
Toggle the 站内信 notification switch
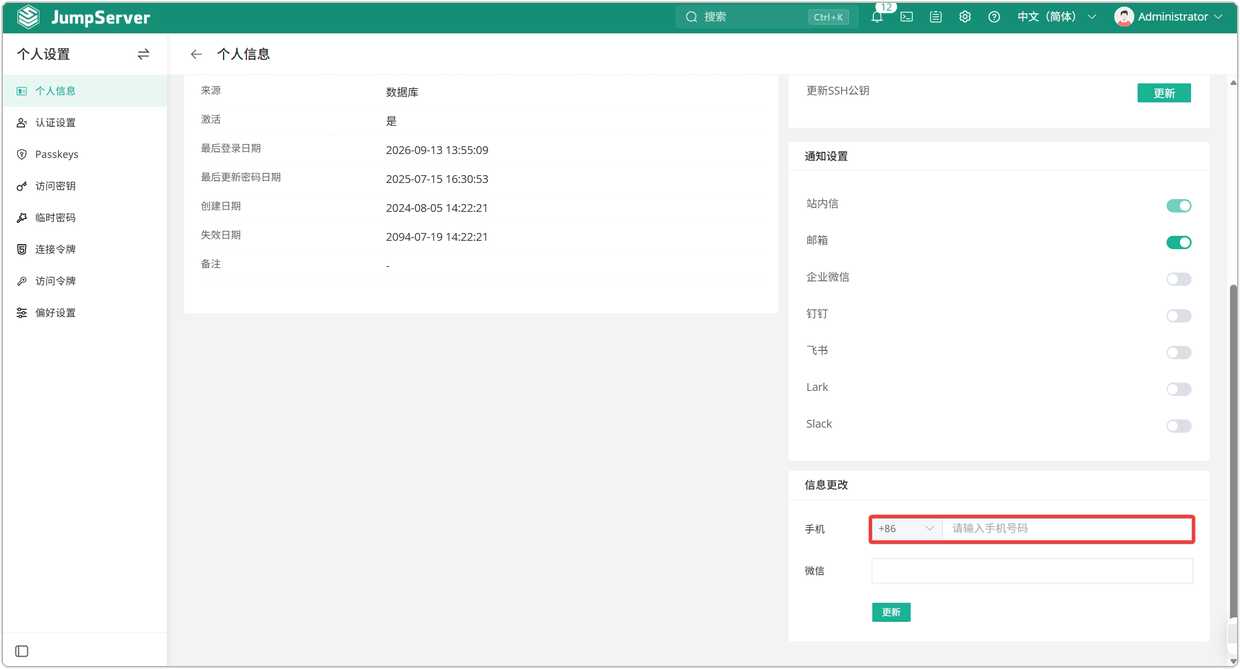(x=1179, y=206)
